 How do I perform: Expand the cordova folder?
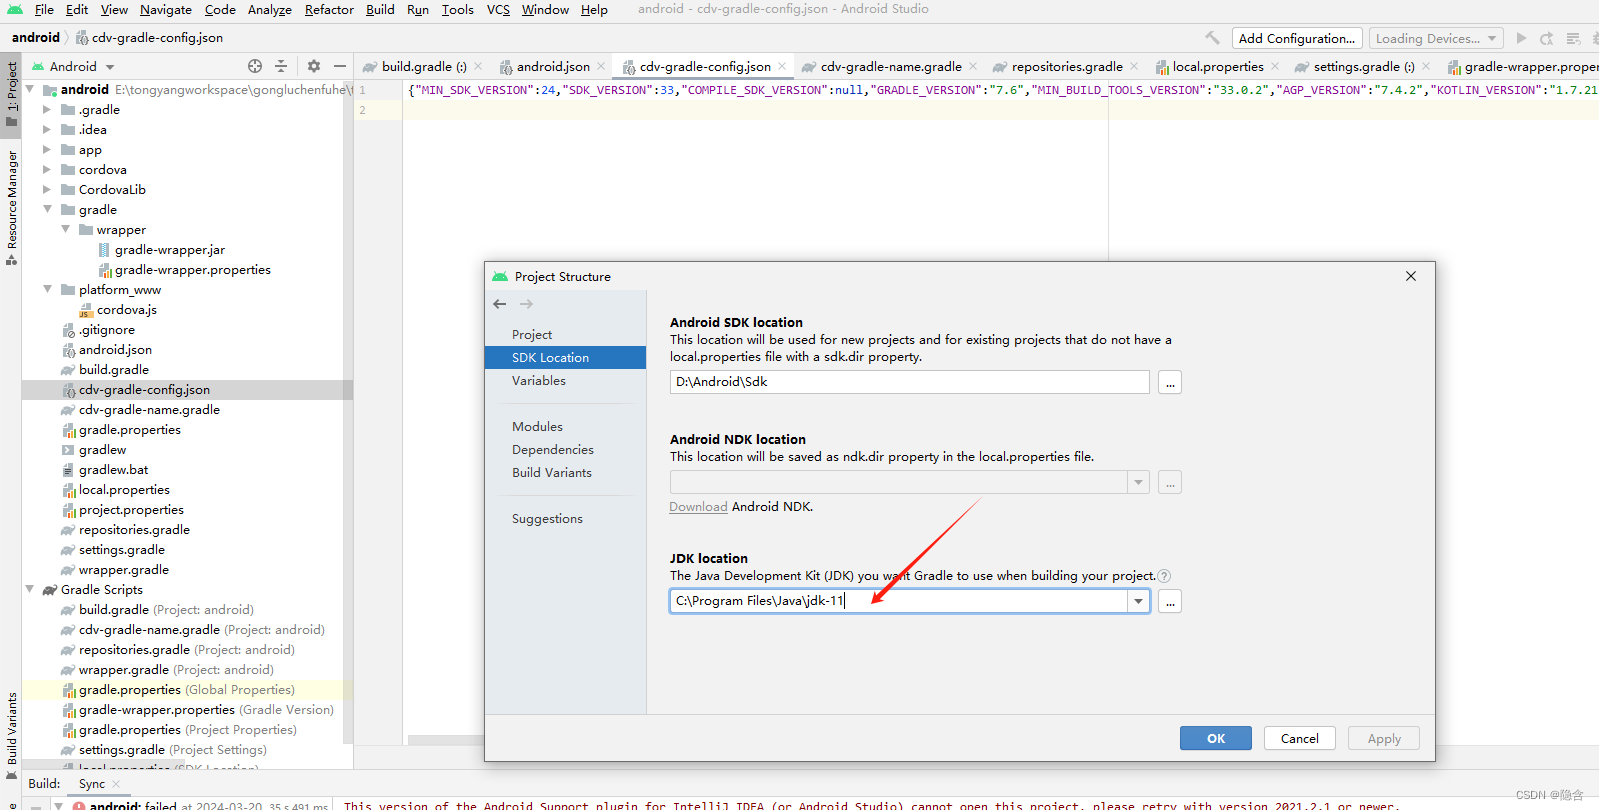click(47, 169)
